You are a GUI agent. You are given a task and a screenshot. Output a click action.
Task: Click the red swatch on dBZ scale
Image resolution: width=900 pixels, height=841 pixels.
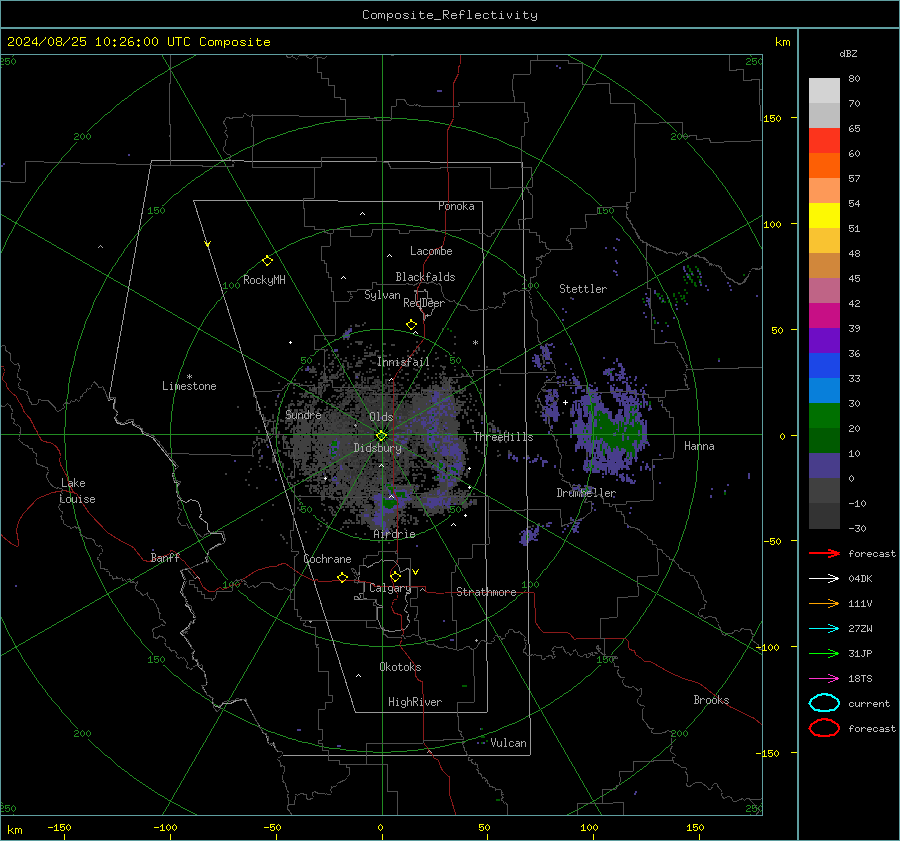click(824, 141)
